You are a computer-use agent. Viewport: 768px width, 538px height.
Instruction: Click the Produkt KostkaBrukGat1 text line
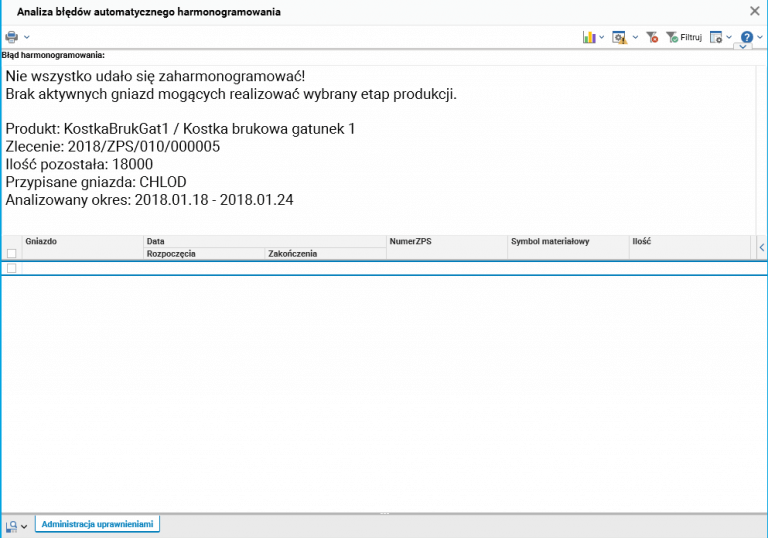(x=180, y=129)
